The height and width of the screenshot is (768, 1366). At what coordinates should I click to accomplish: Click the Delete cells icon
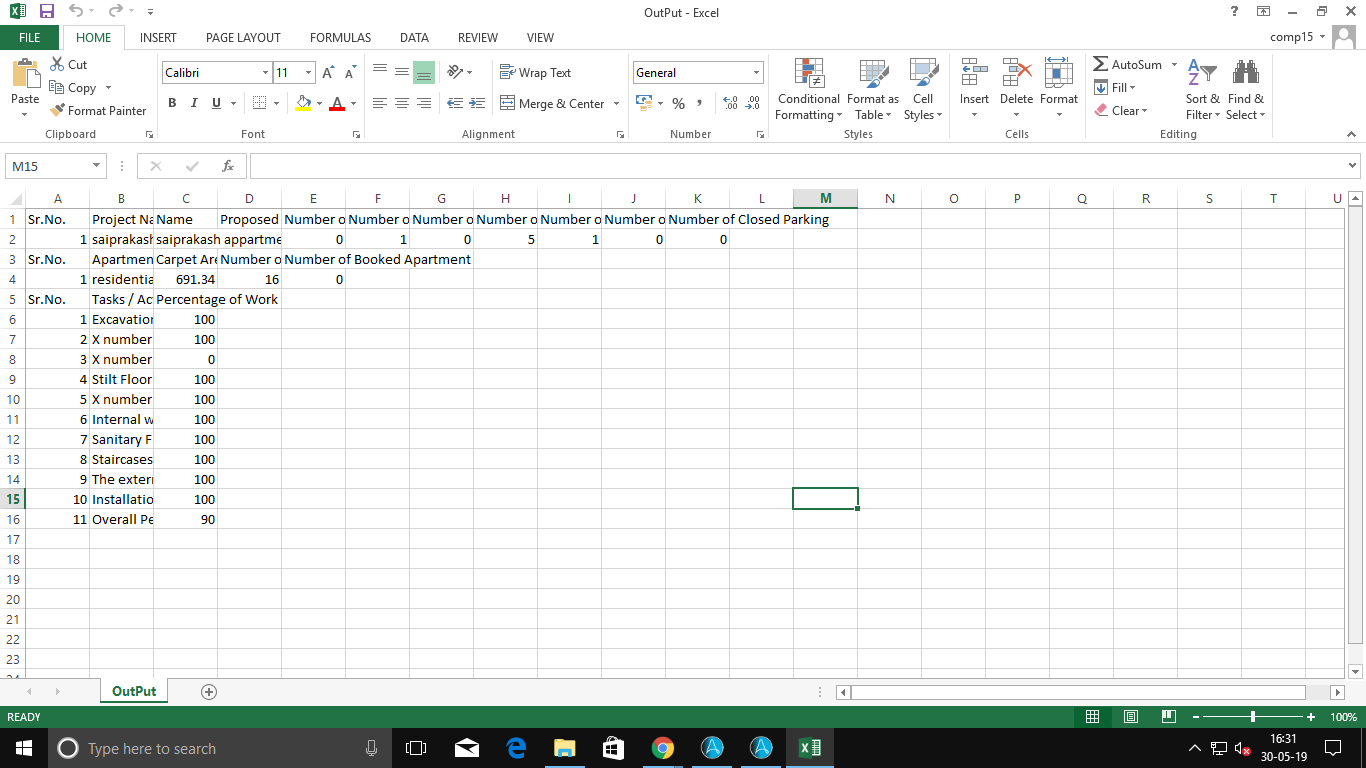tap(1016, 73)
